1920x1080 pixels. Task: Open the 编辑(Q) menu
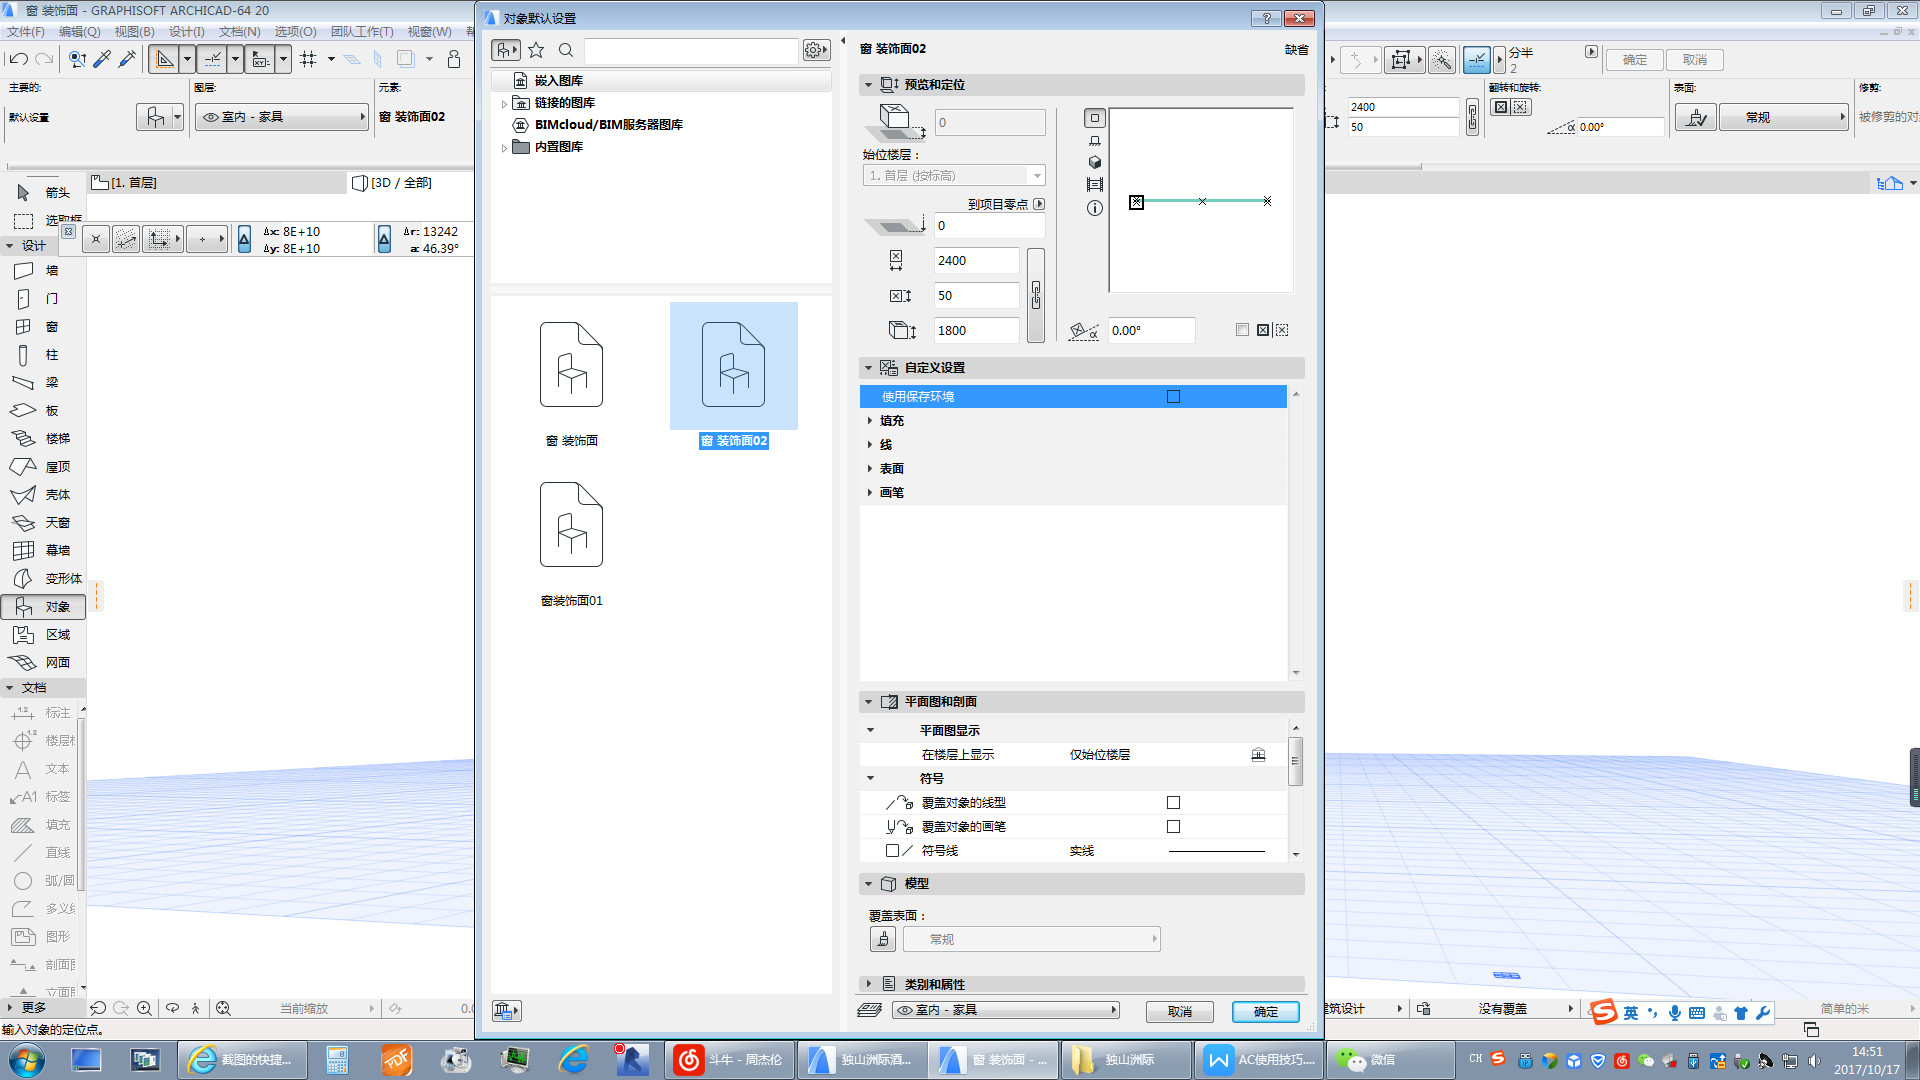(x=80, y=32)
